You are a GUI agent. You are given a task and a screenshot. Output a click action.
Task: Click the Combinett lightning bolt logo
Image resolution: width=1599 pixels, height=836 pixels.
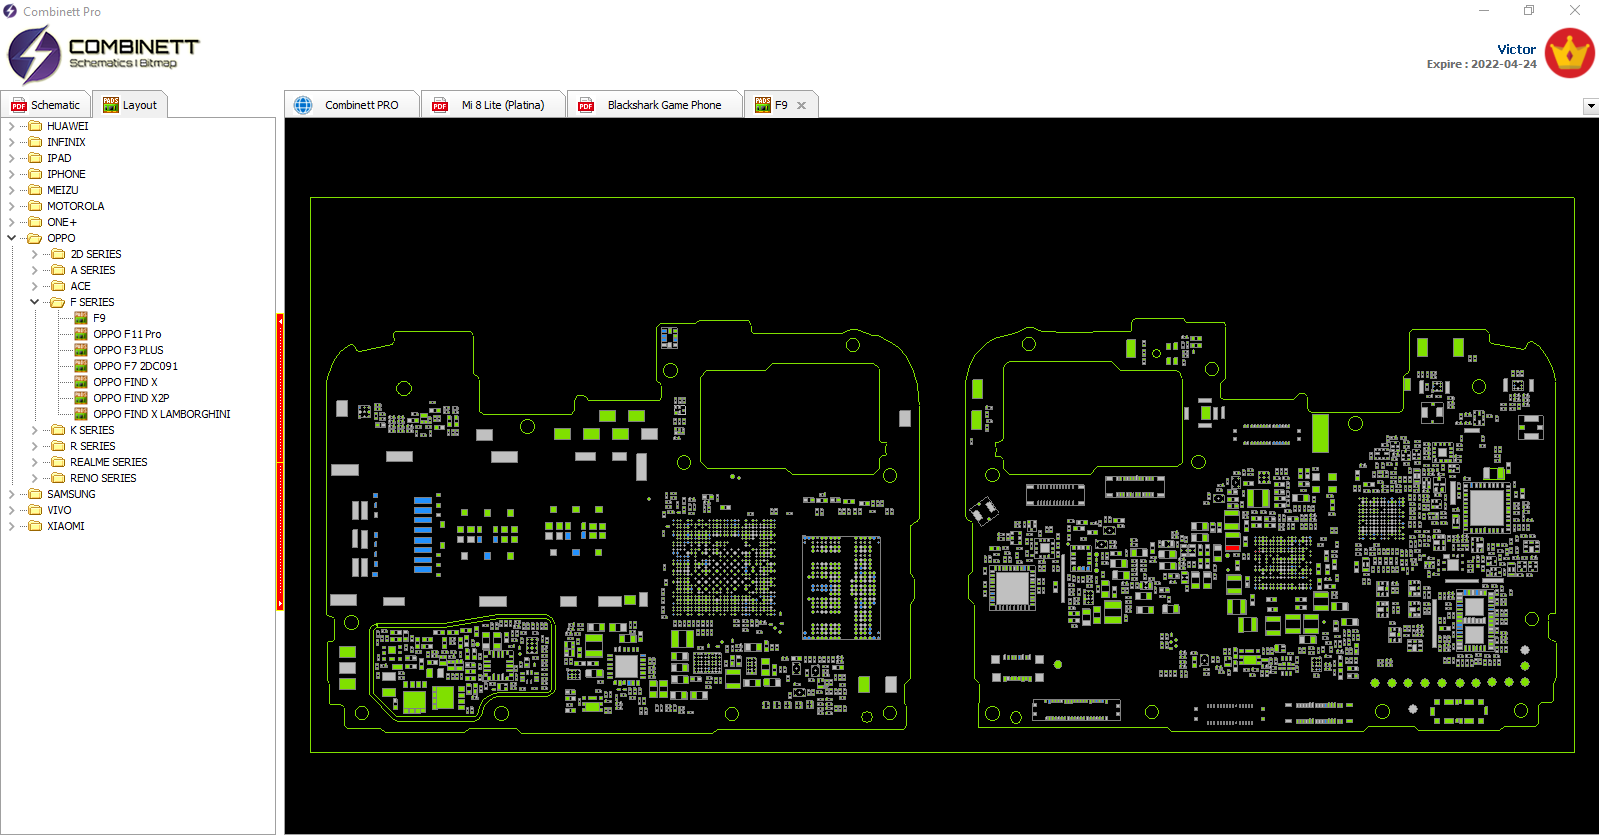(35, 55)
